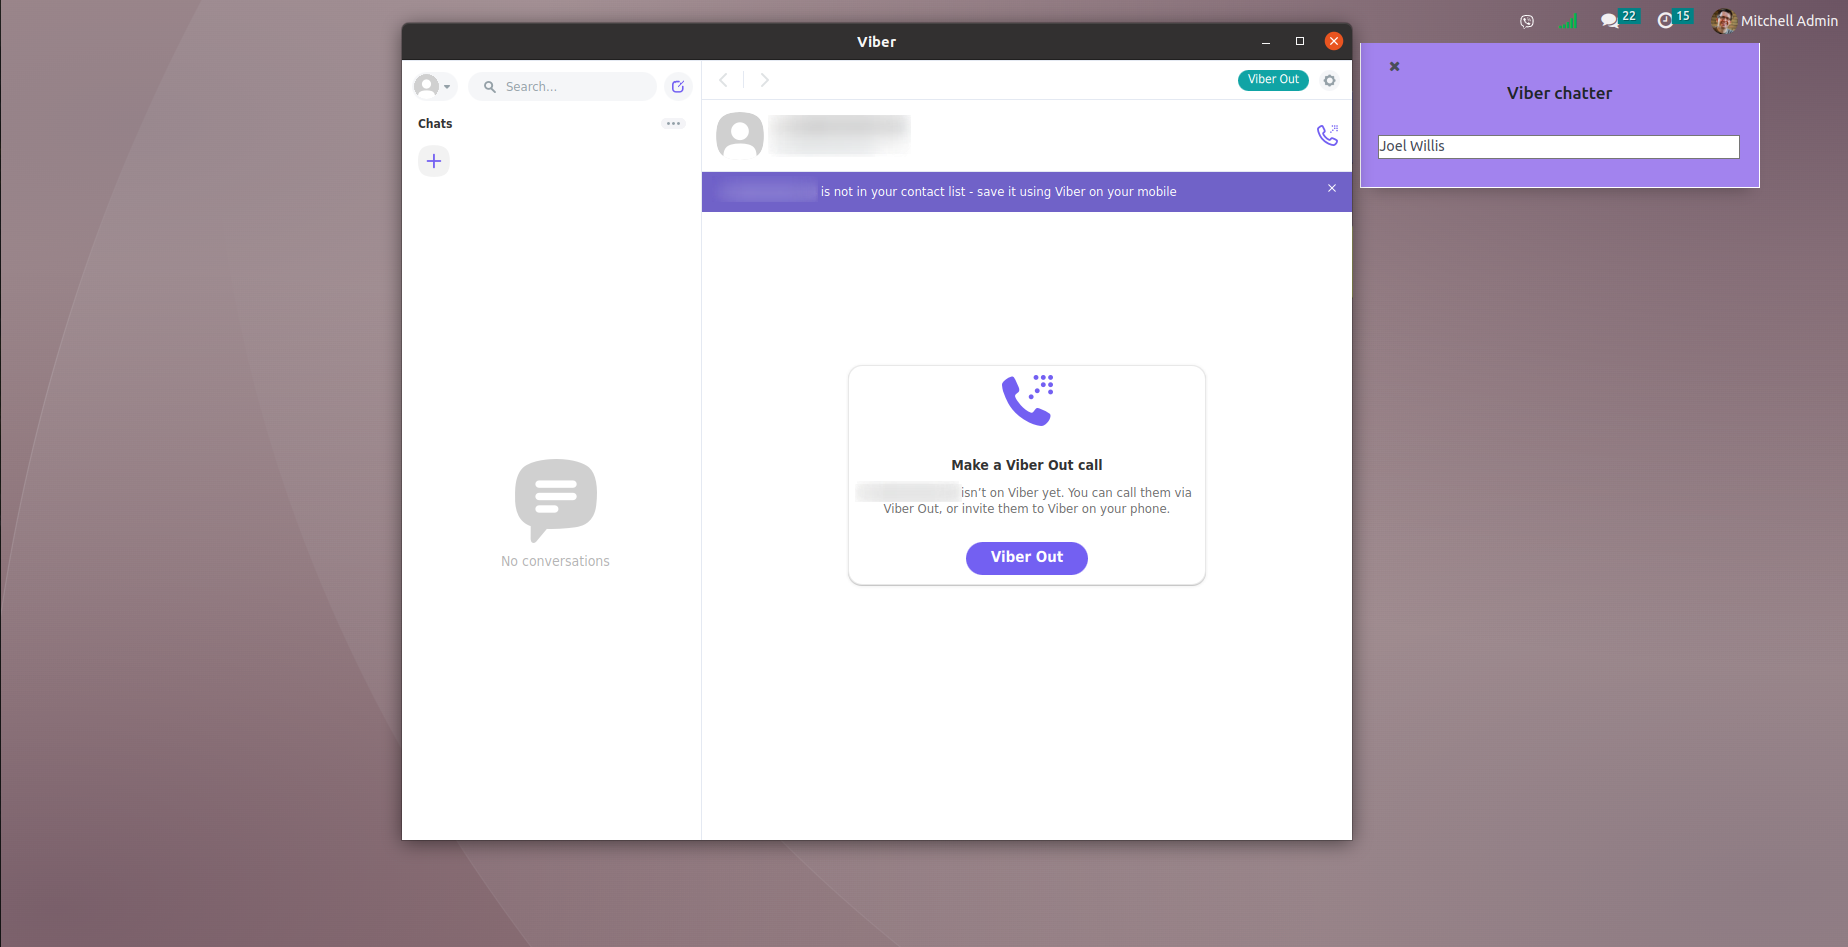
Task: Start a call using the phone icon
Action: tap(1327, 135)
